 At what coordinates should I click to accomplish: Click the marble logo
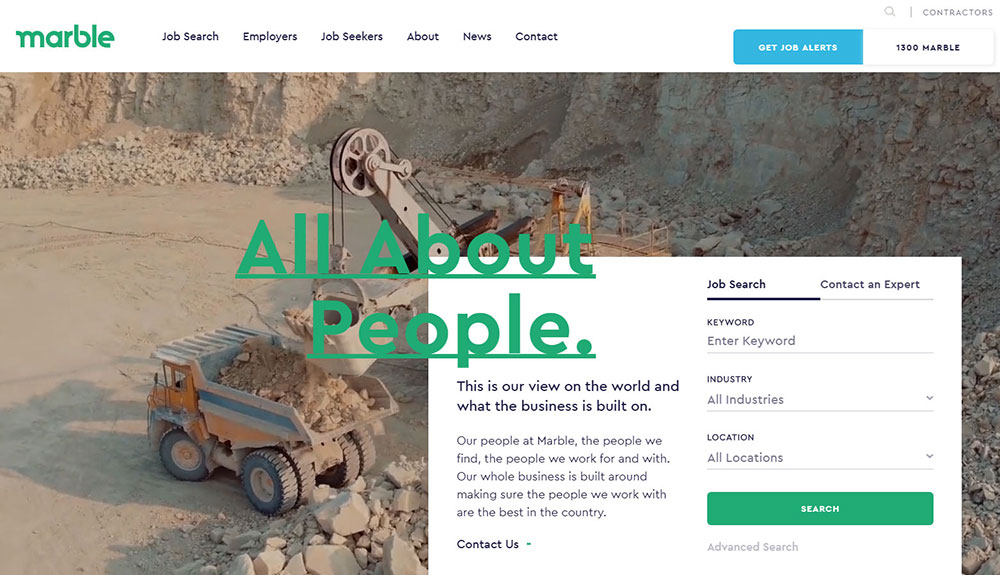(x=65, y=37)
